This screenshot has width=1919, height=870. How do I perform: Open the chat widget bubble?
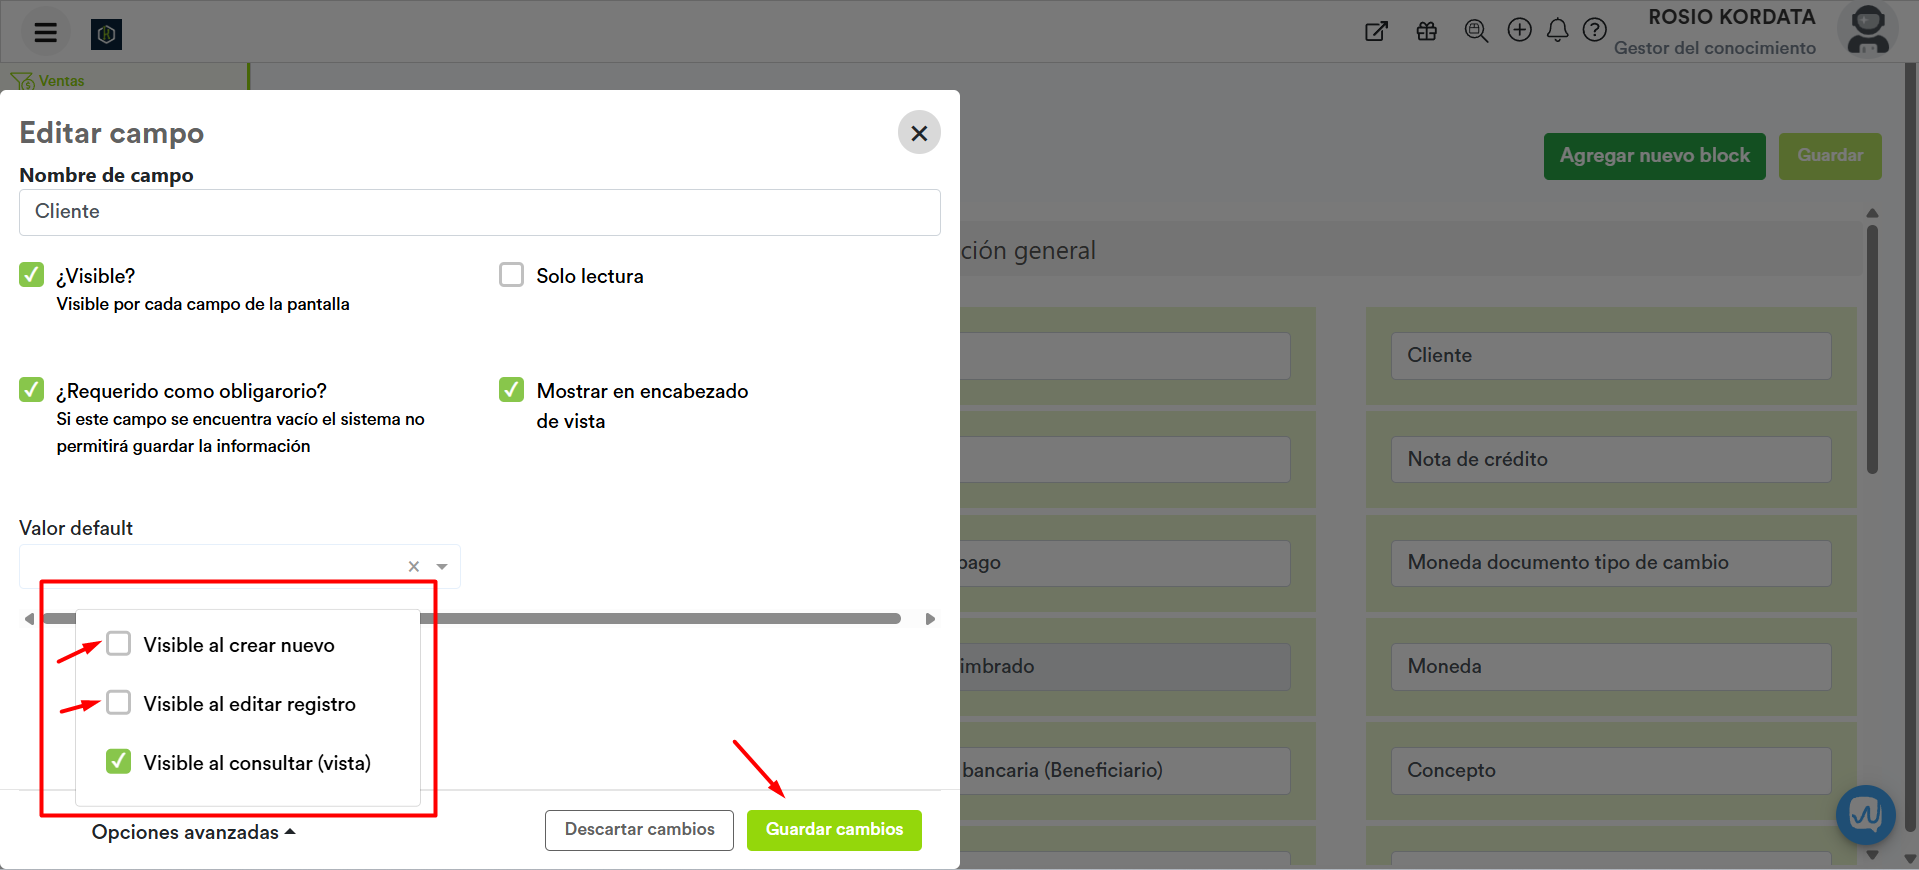[x=1865, y=815]
